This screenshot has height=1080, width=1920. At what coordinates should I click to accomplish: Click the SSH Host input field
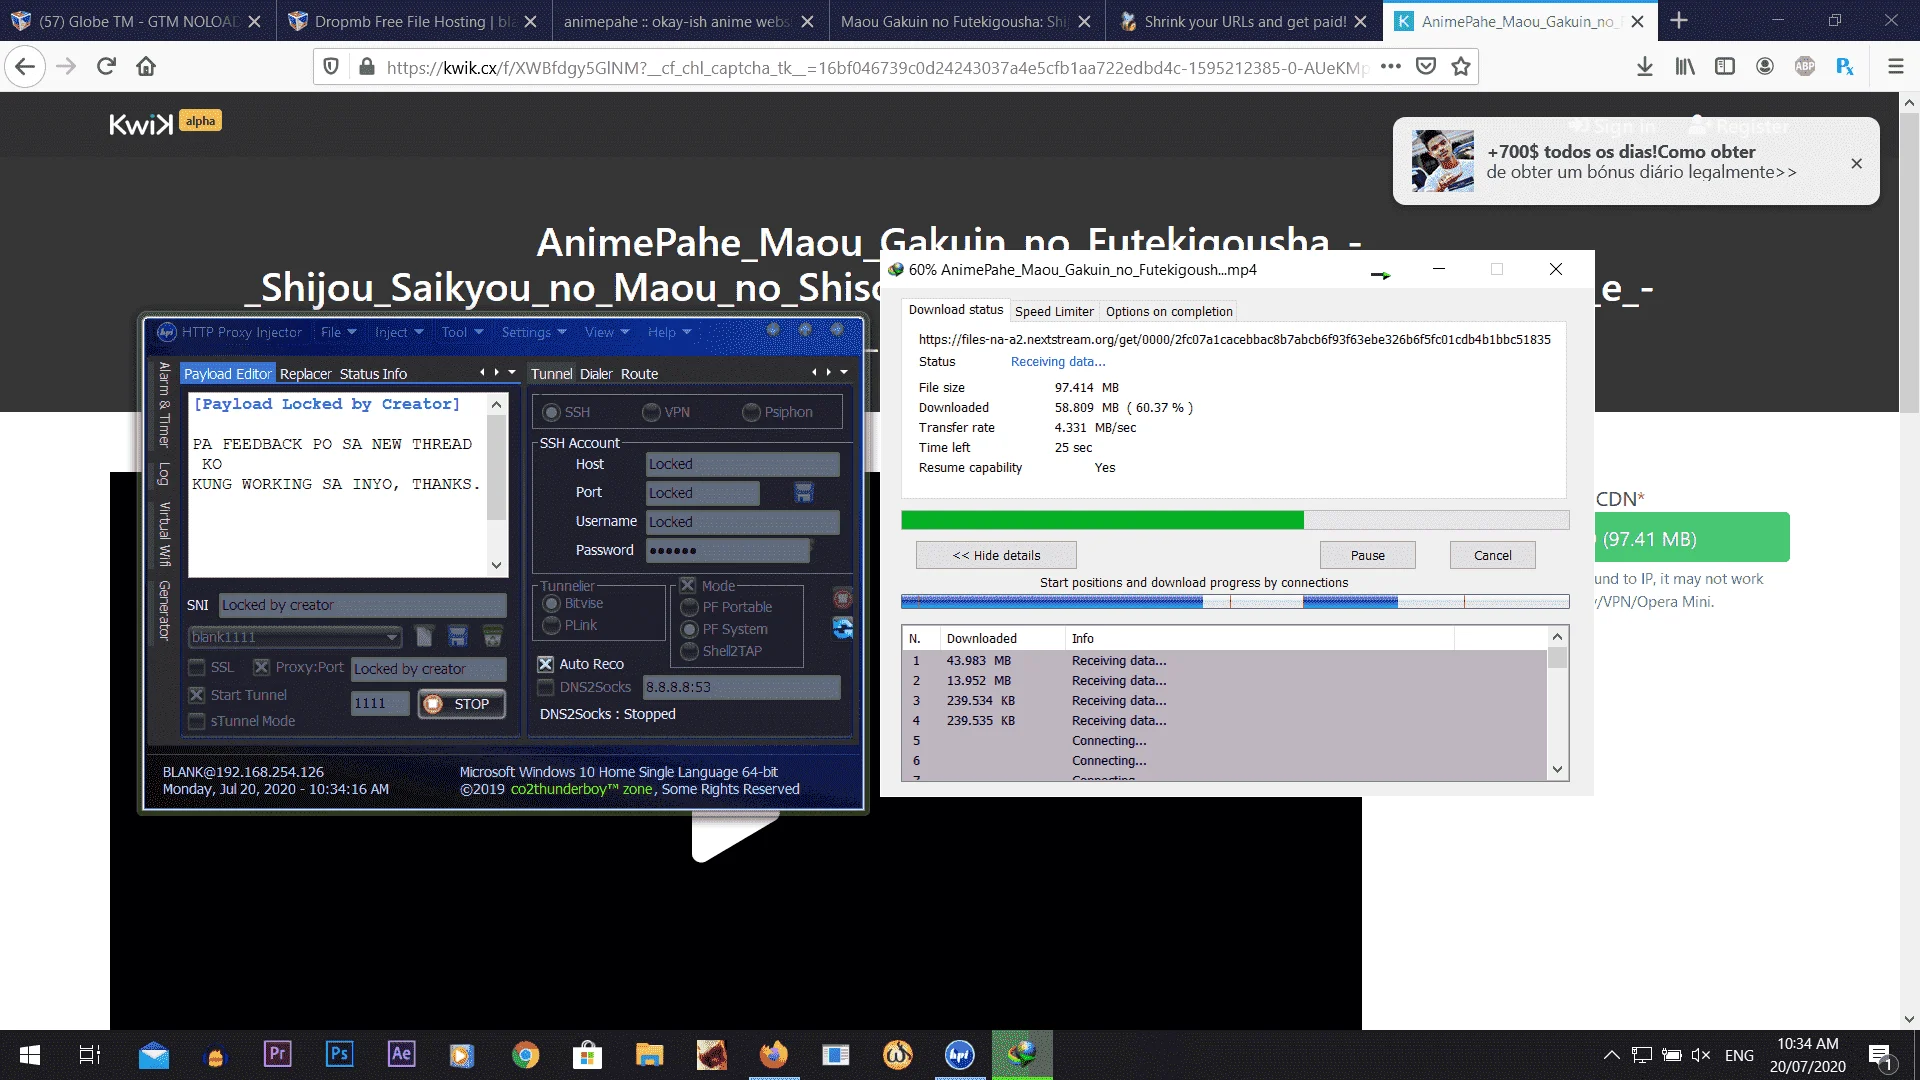click(743, 464)
